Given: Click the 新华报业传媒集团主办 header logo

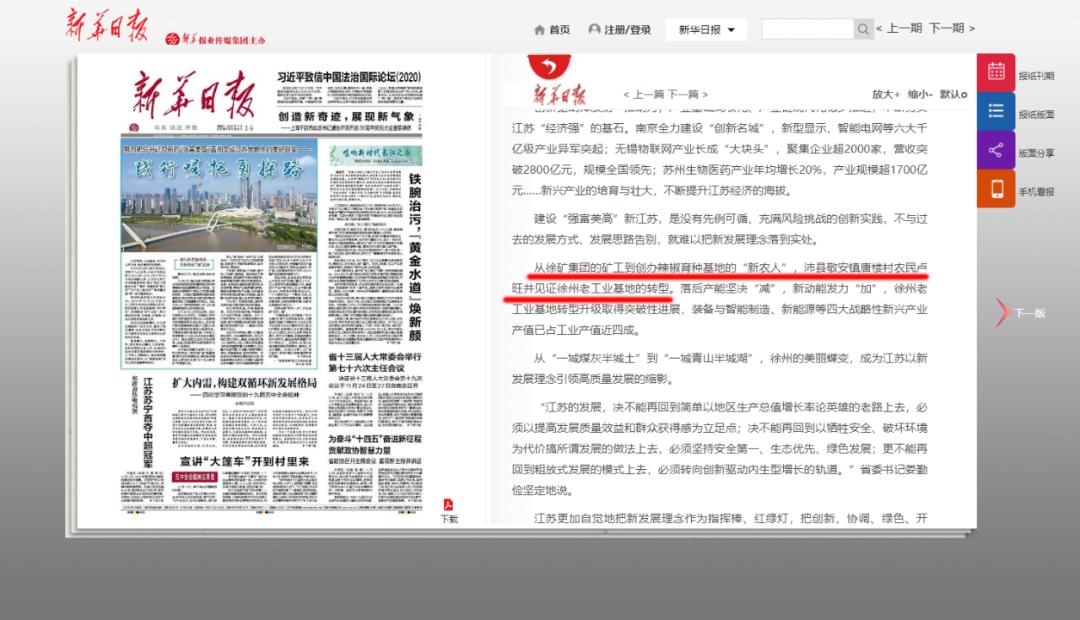Looking at the screenshot, I should click(216, 39).
